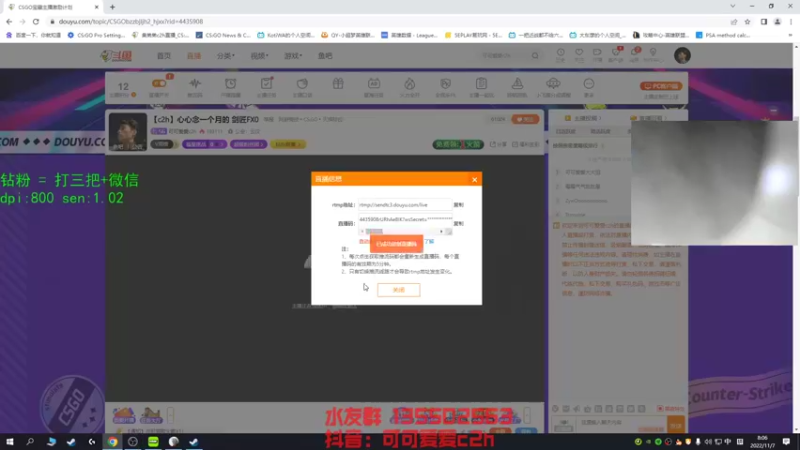The image size is (800, 450).
Task: Click the orange follow button beside room title
Action: [525, 119]
